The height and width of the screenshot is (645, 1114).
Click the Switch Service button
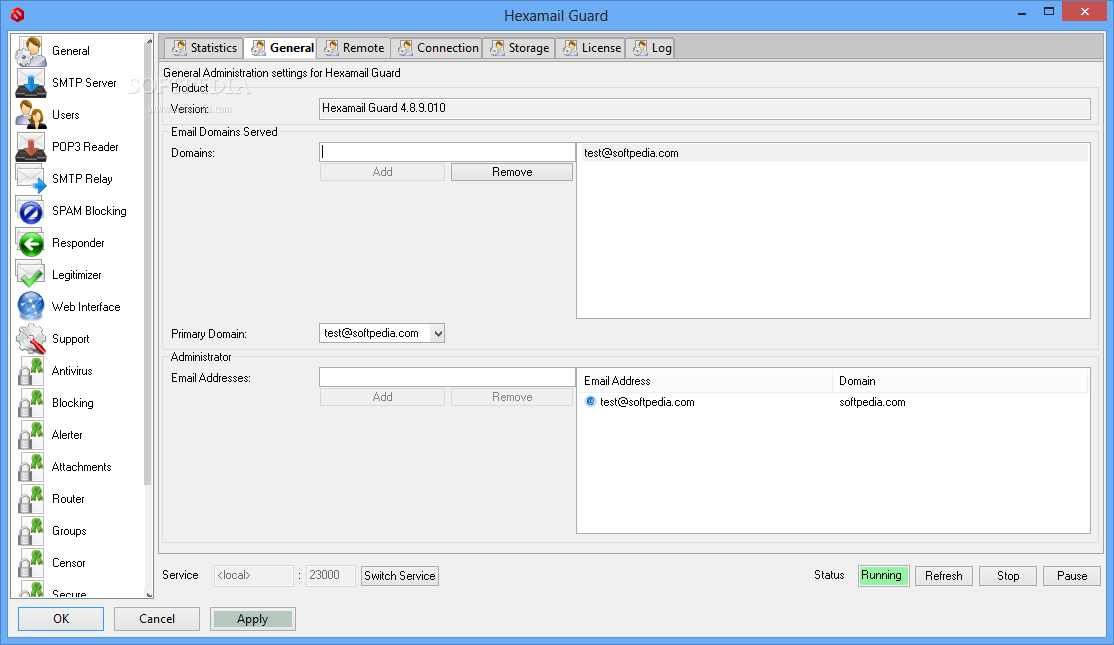point(400,576)
